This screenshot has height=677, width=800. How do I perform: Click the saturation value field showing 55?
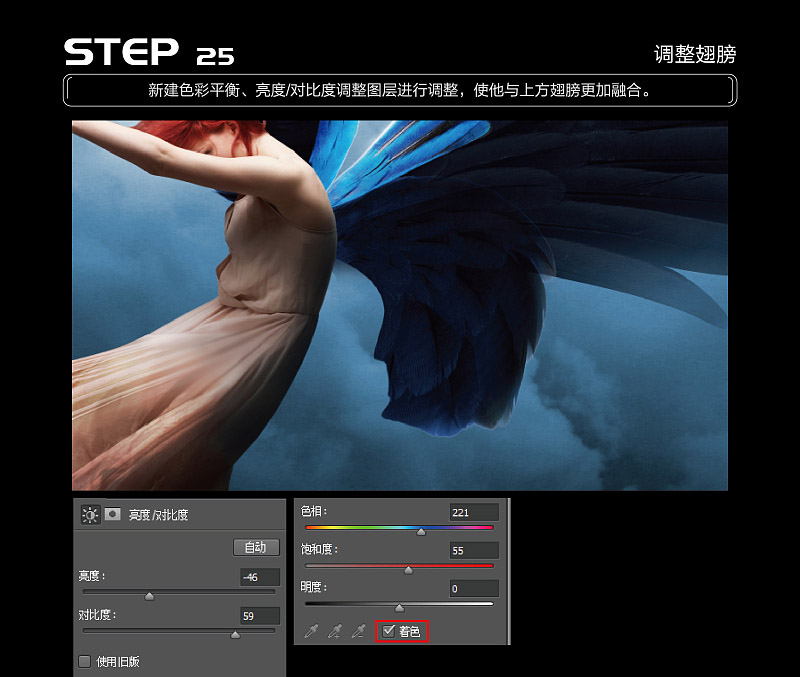(x=474, y=550)
